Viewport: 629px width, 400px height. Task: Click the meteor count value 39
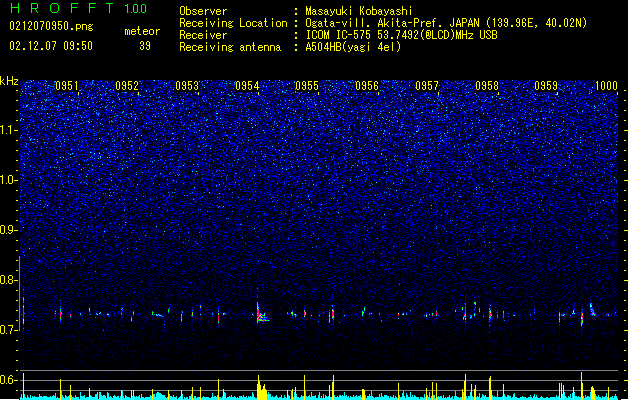pos(145,46)
